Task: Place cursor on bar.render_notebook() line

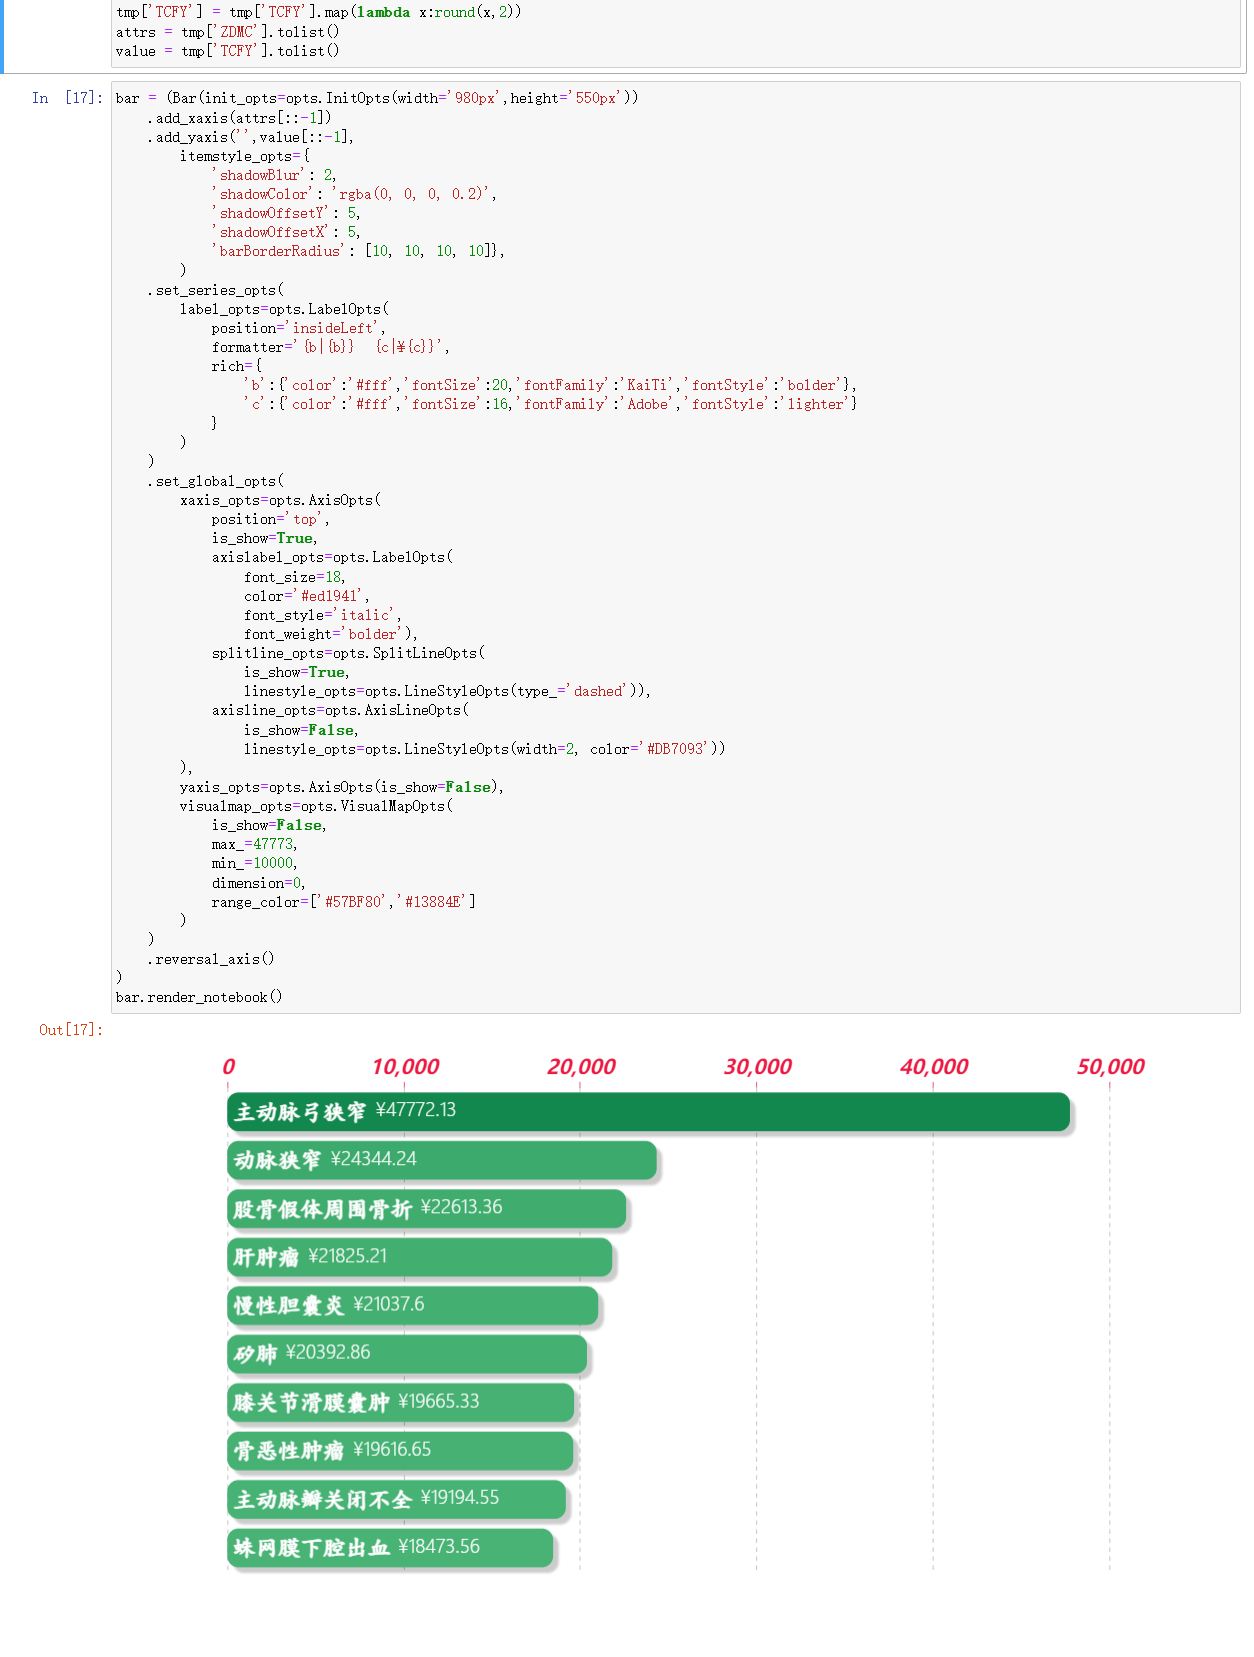Action: click(199, 998)
